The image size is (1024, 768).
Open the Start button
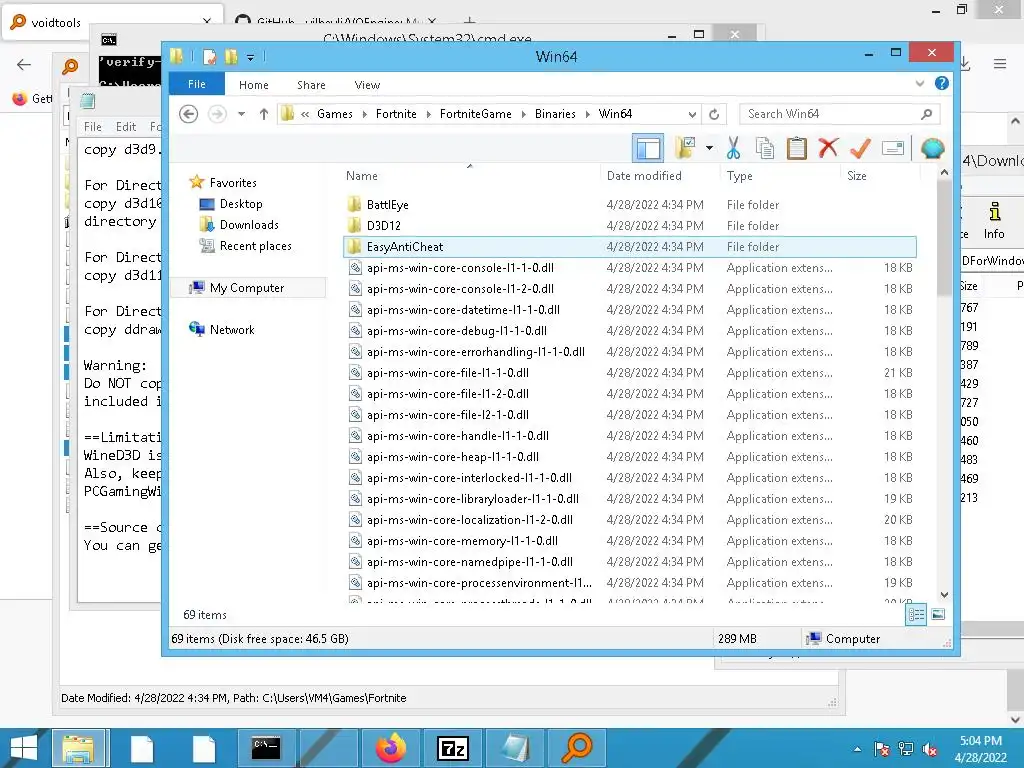coord(24,748)
